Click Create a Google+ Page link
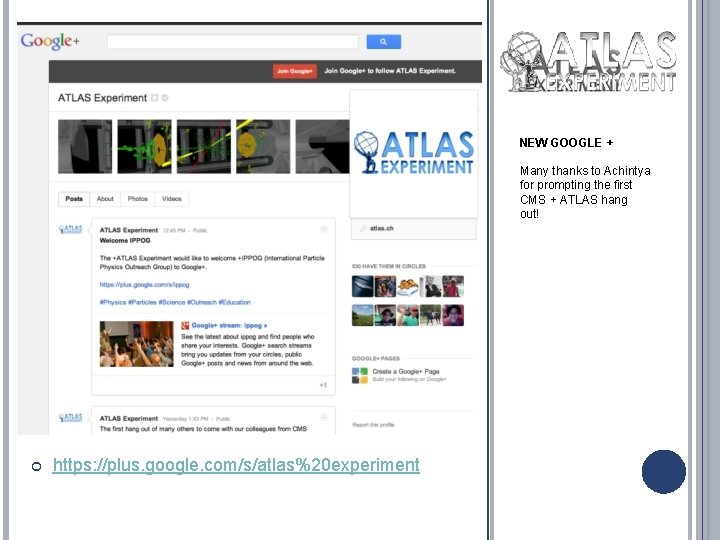Screen dimensions: 720x540 pos(406,371)
